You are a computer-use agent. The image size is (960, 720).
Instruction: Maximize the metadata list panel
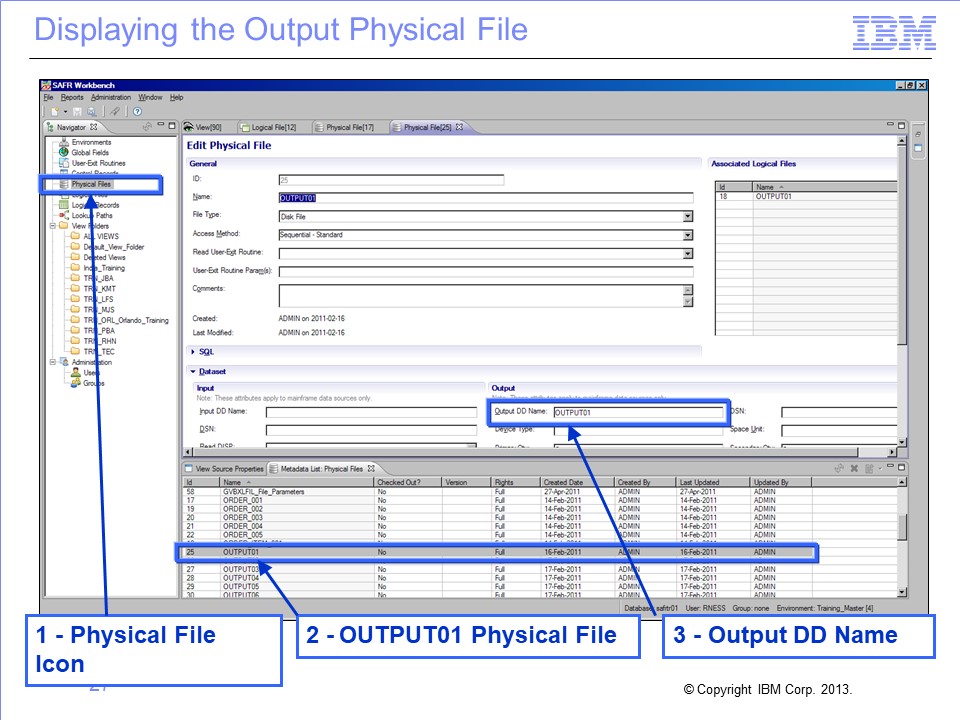901,467
